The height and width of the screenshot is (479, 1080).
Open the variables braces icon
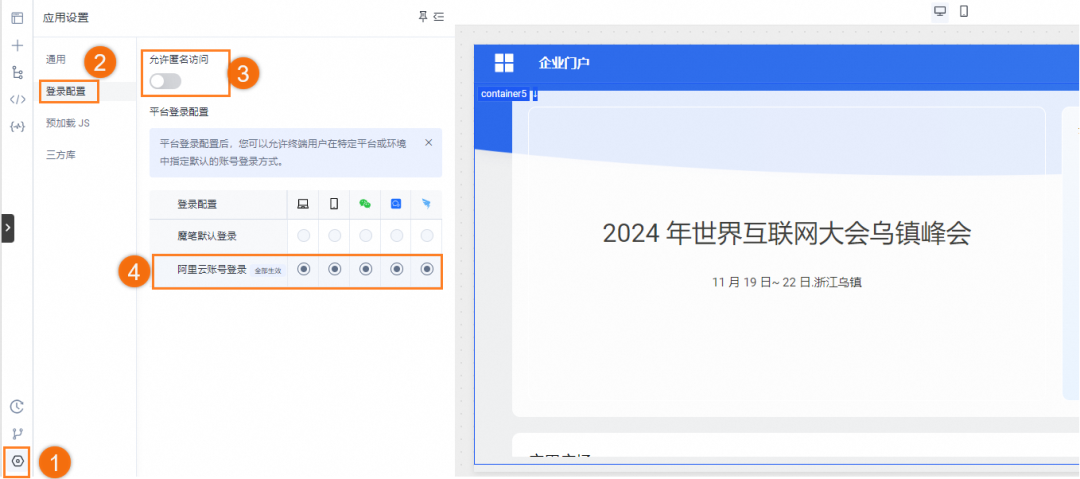(x=17, y=126)
